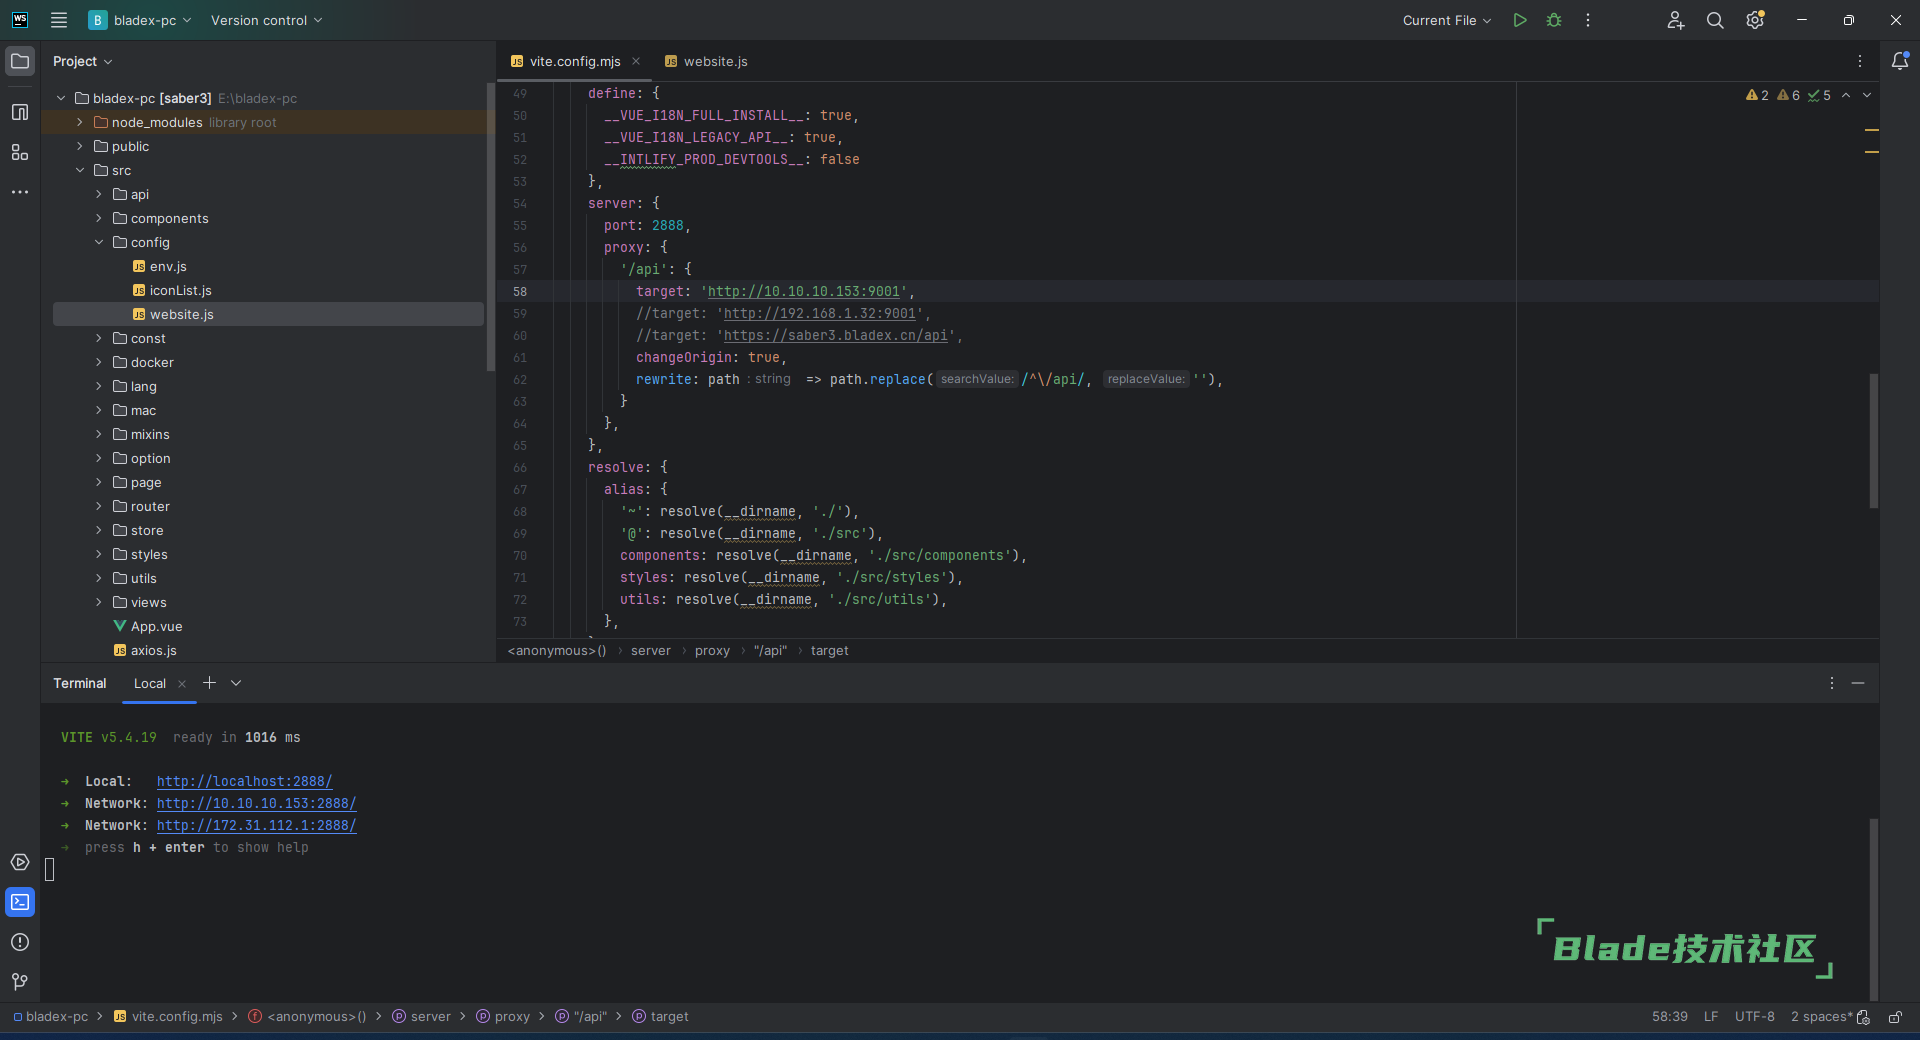Expand the public folder

coord(80,146)
